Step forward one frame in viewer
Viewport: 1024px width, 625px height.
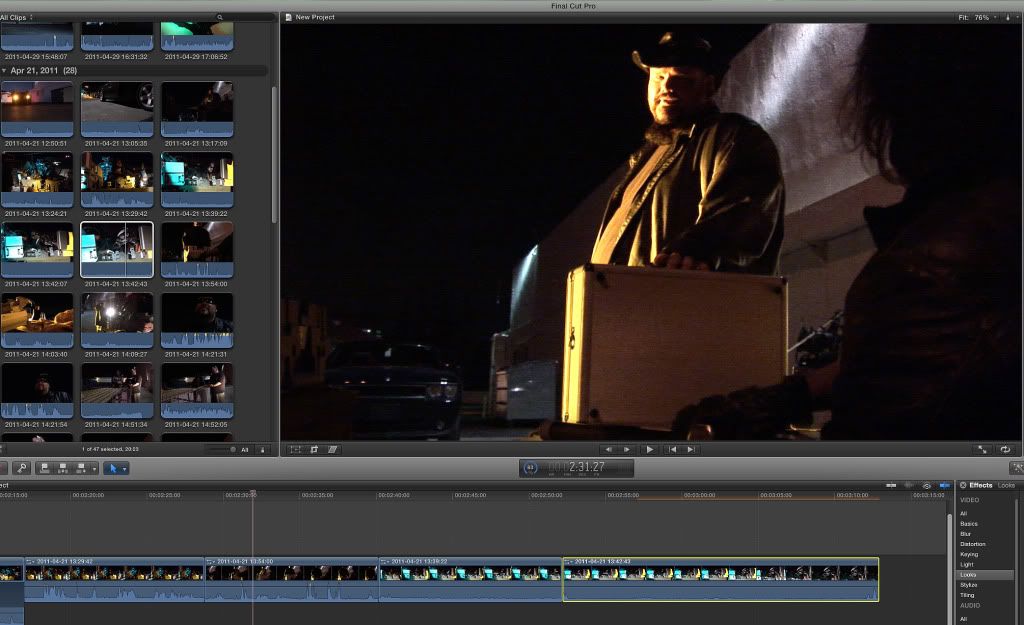[627, 449]
